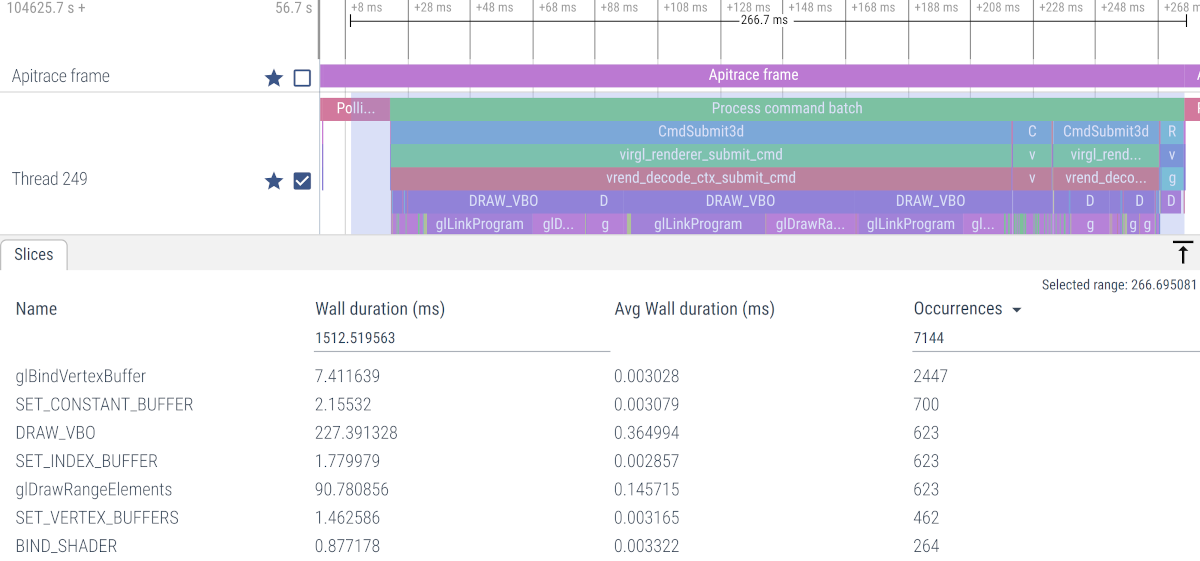Click the glDrawRangeElements row name

pyautogui.click(x=94, y=490)
